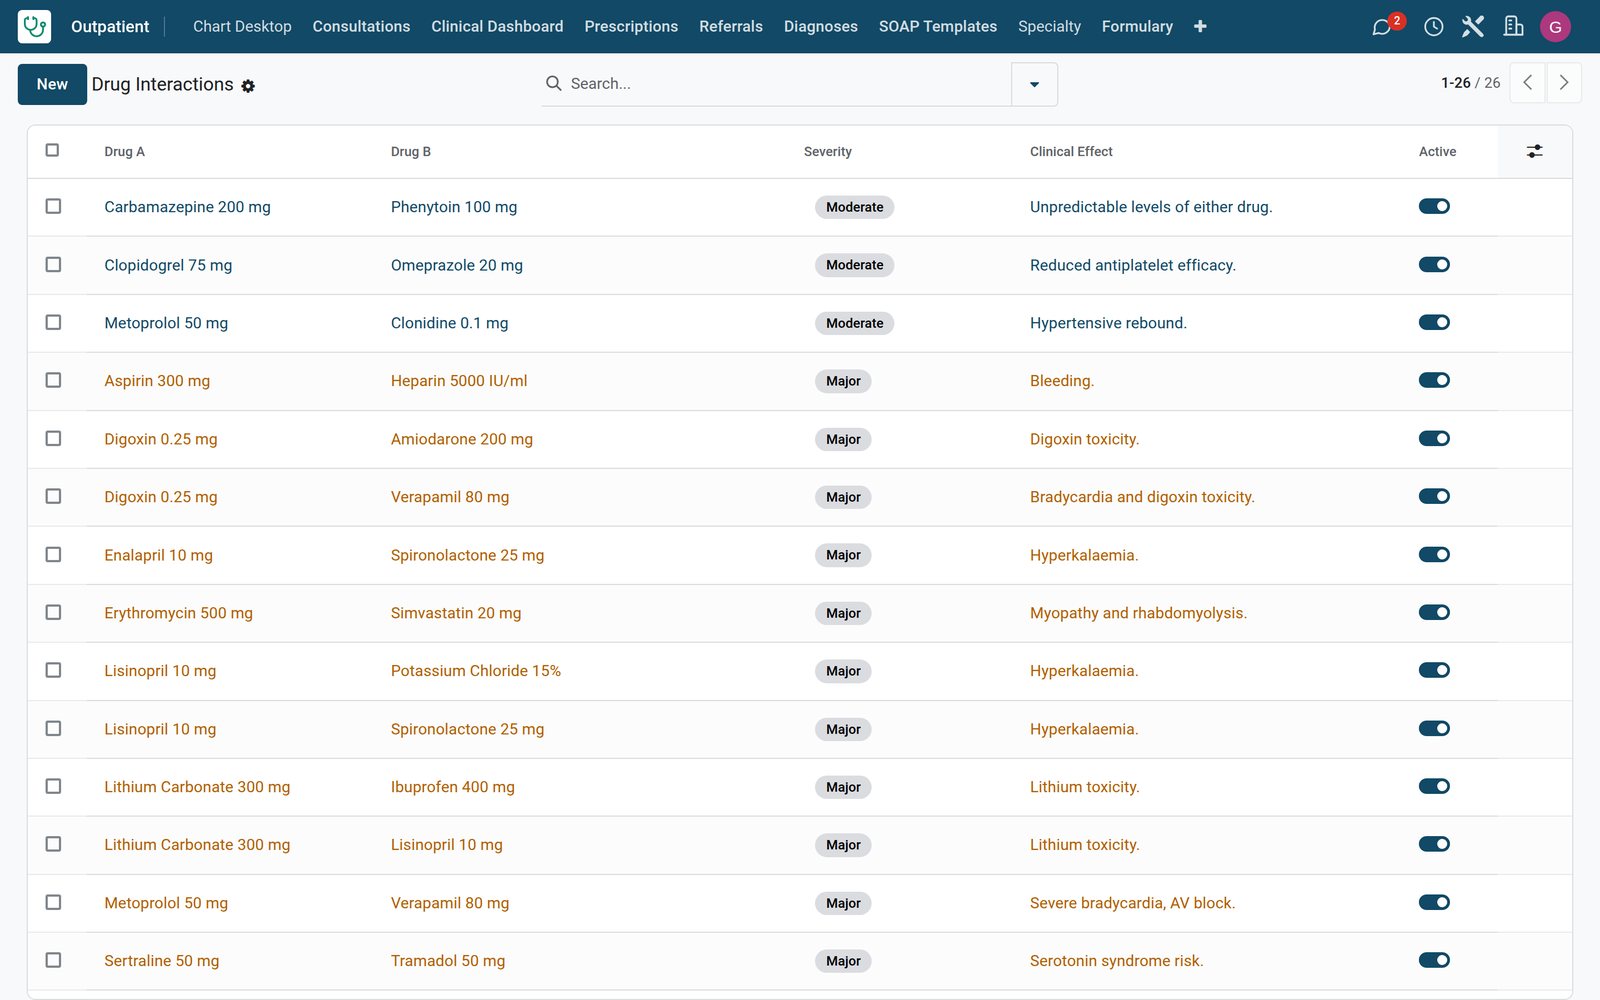Click Moderate badge in Metoprolol-Clonidine row
1600x1000 pixels.
(x=854, y=323)
